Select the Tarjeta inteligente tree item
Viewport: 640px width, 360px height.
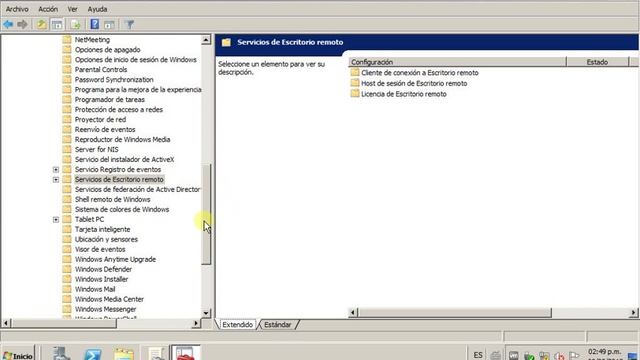pos(102,229)
